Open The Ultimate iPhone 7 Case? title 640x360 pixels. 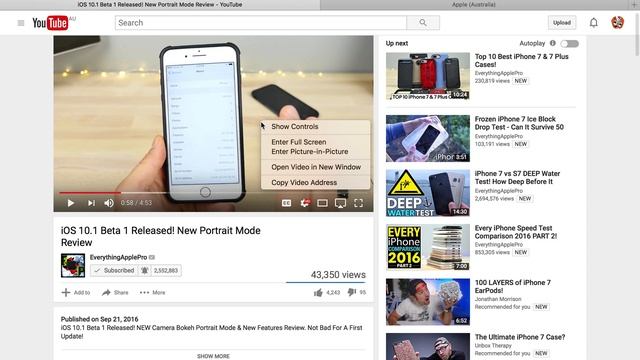coord(520,337)
